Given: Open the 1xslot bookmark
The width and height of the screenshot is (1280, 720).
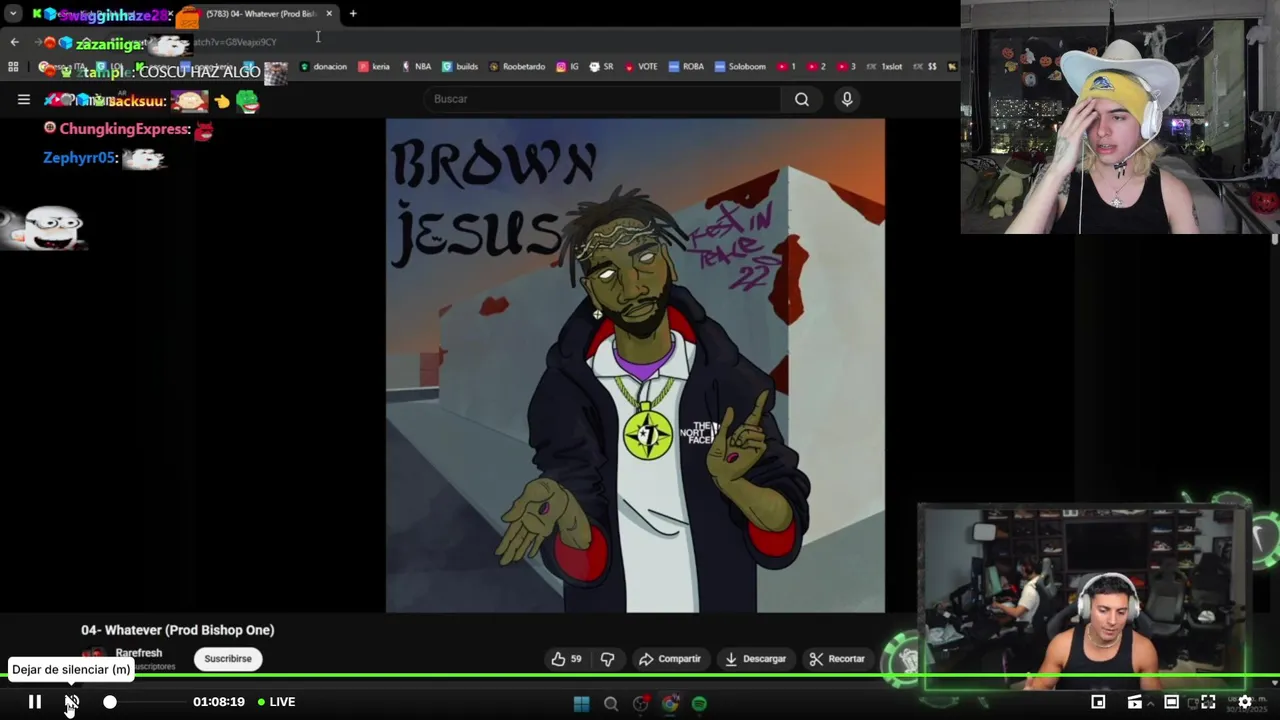Looking at the screenshot, I should click(x=884, y=67).
